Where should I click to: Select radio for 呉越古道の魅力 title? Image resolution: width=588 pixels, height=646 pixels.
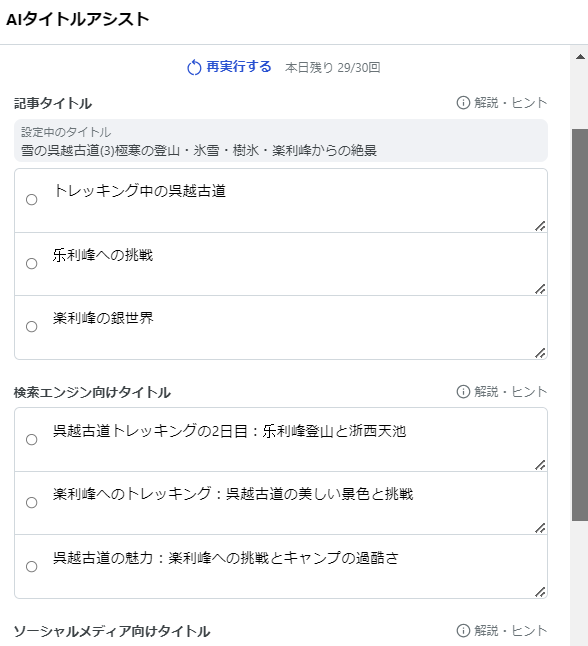click(x=32, y=566)
